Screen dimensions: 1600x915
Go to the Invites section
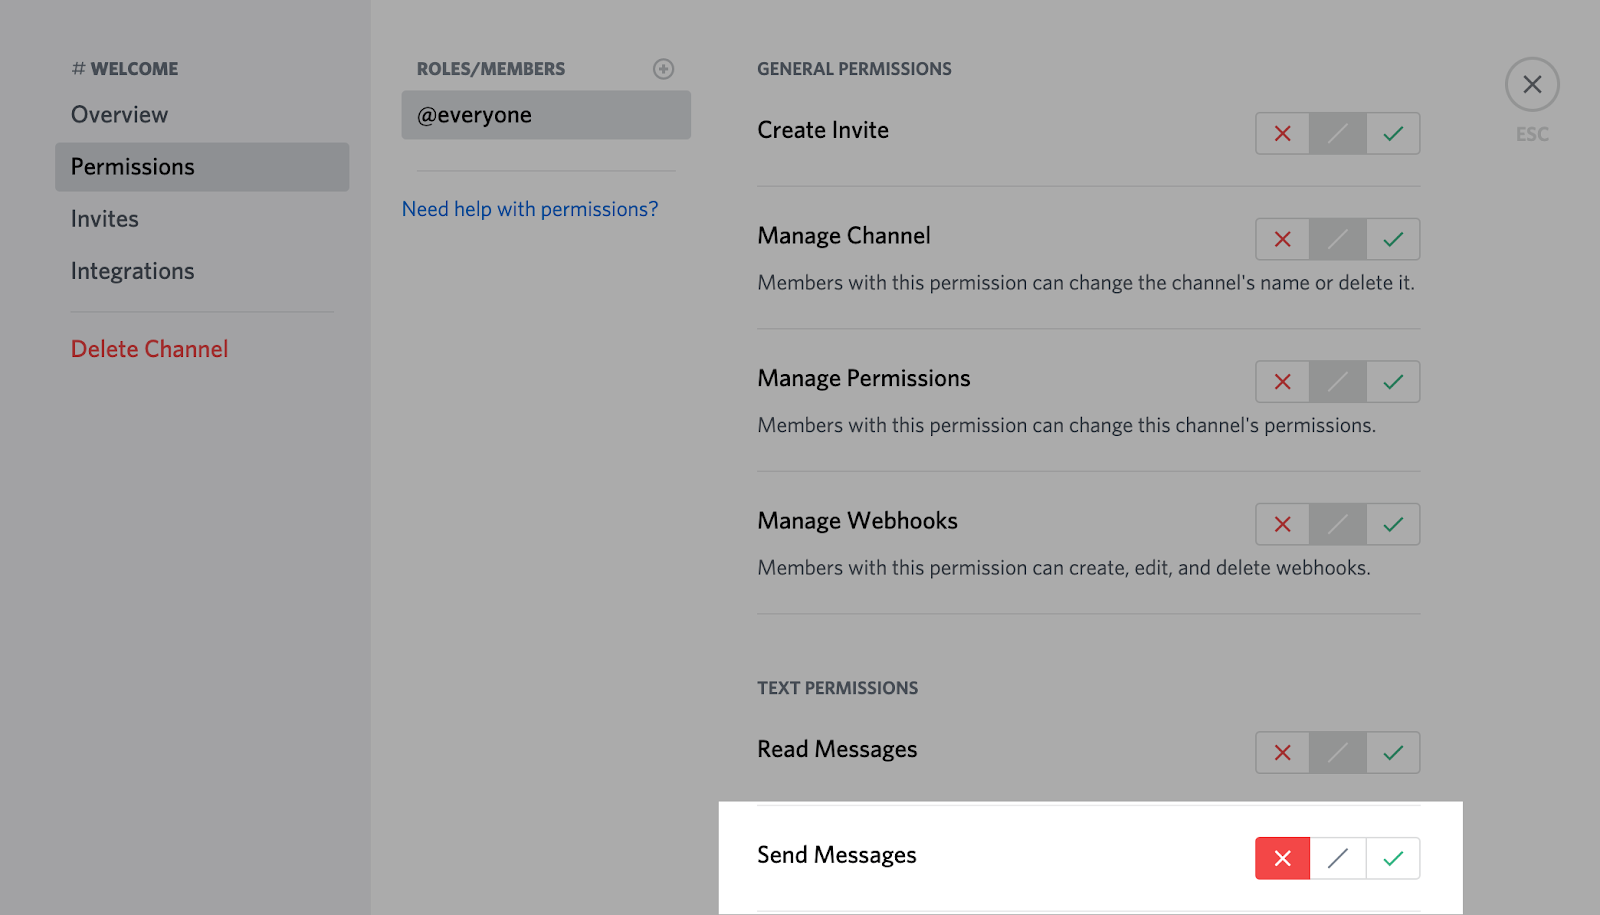coord(105,219)
